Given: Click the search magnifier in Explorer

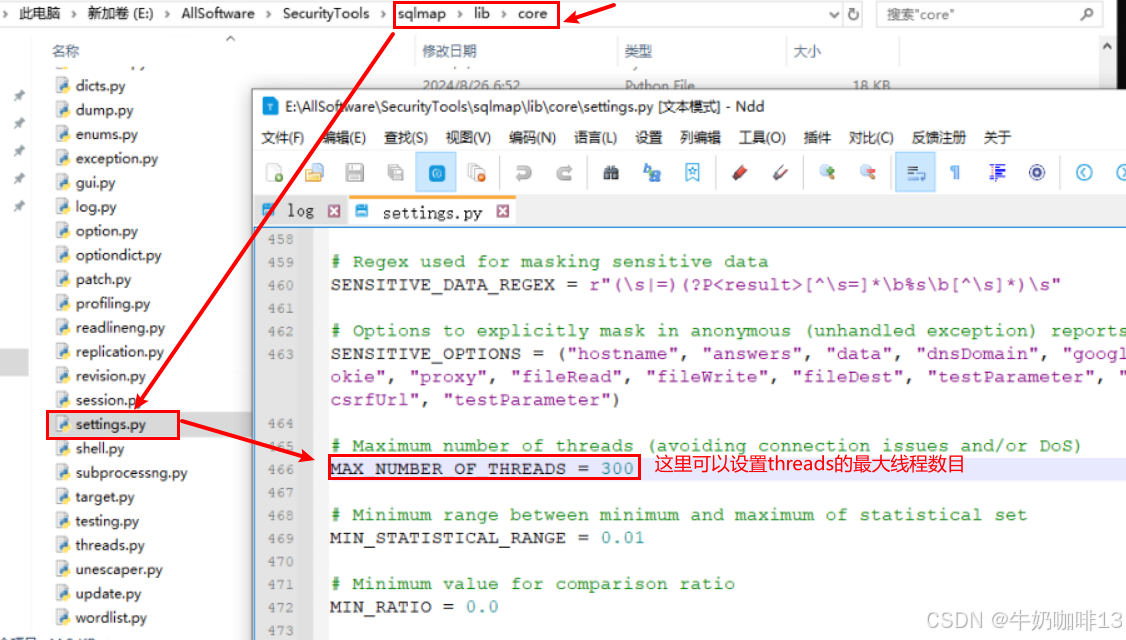Looking at the screenshot, I should click(x=1087, y=14).
